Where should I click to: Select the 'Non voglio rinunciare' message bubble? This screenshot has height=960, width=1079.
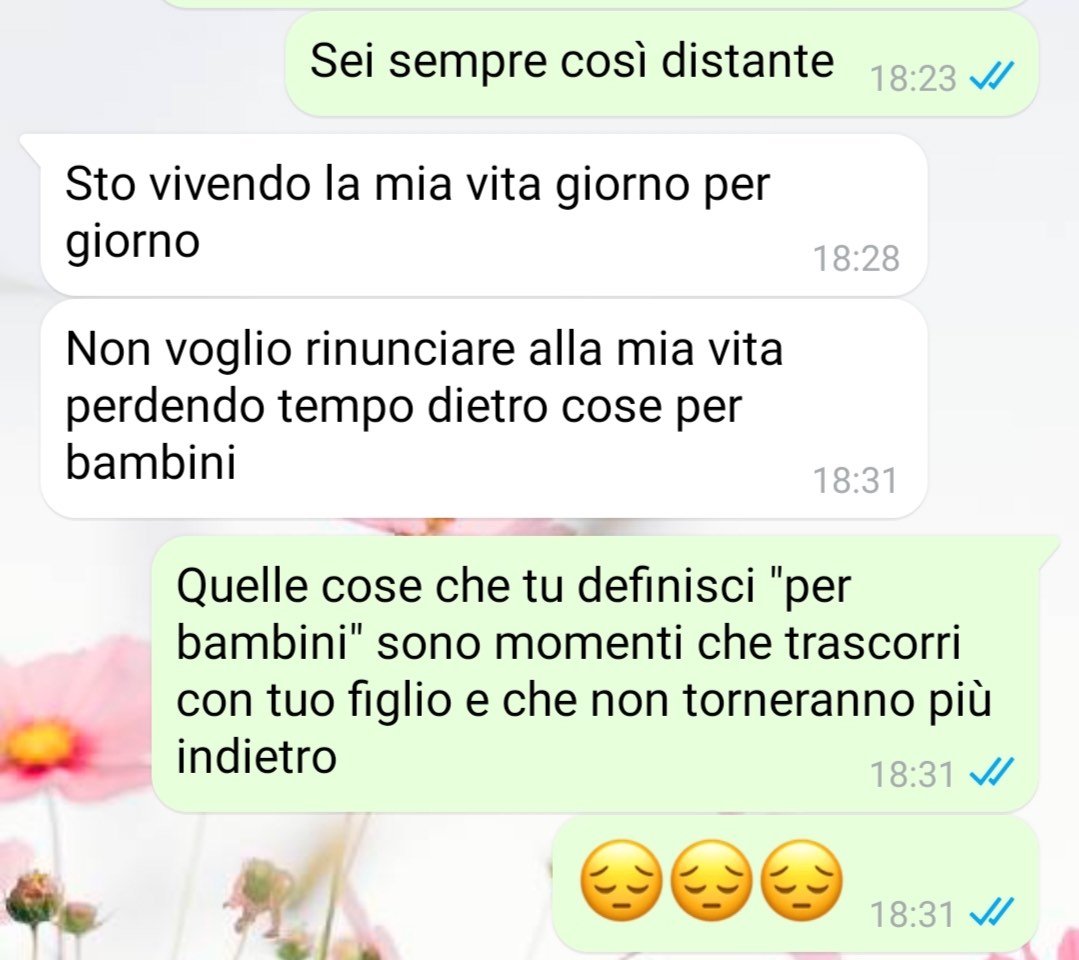[x=483, y=408]
